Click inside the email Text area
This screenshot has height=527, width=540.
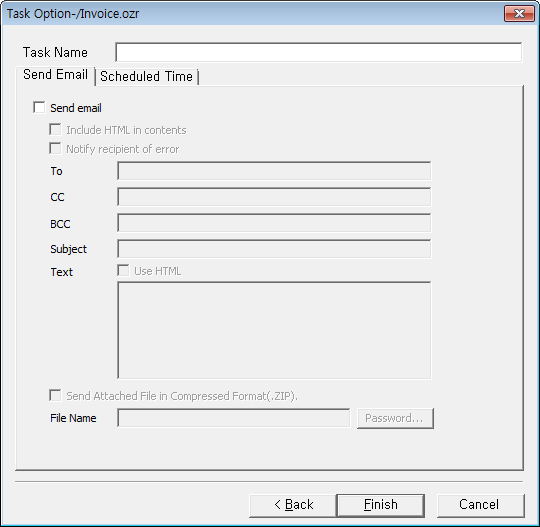274,330
